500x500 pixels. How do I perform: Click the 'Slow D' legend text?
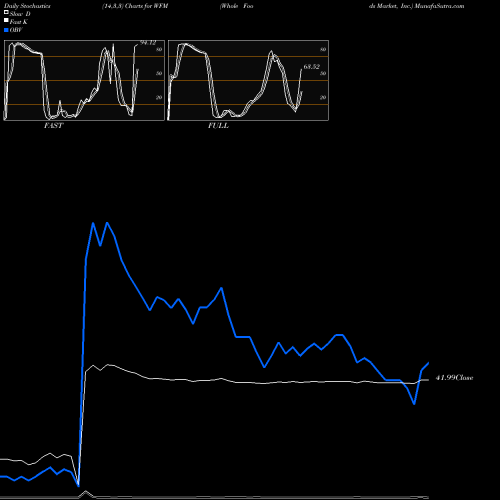20,14
